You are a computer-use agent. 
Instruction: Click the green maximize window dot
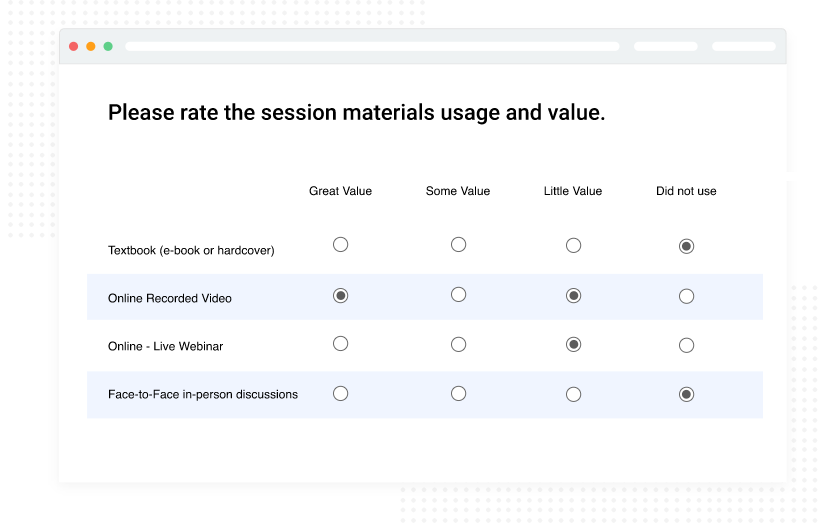108,46
